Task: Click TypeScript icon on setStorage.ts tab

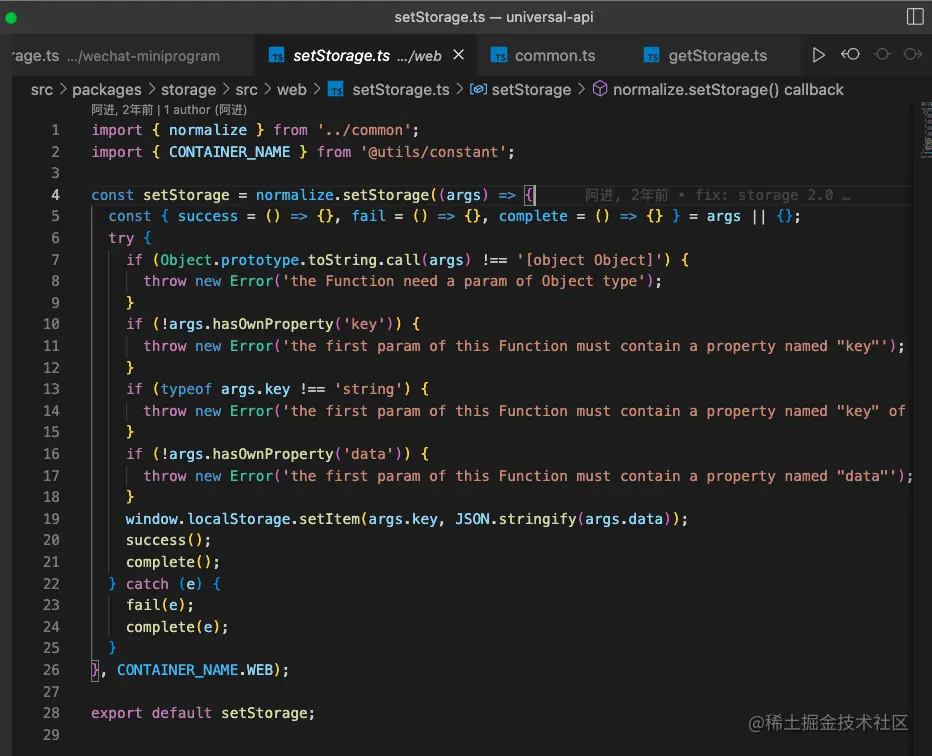Action: pyautogui.click(x=276, y=55)
